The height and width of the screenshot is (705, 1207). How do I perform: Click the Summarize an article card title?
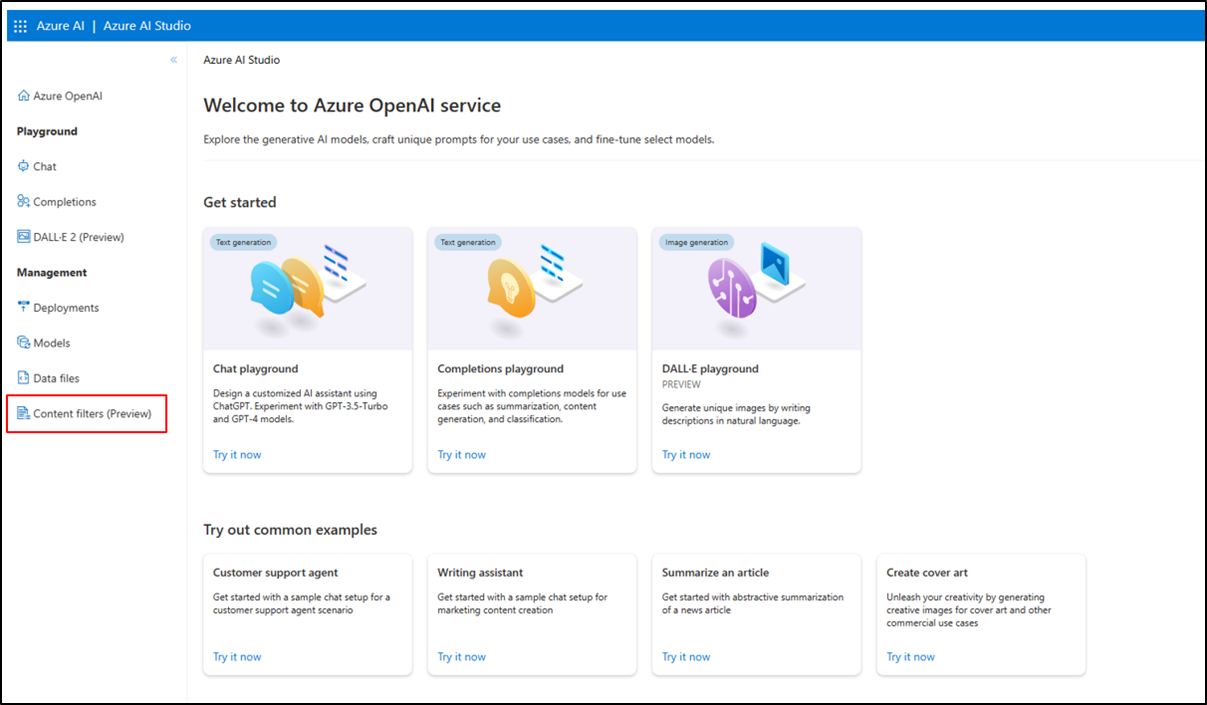tap(715, 573)
